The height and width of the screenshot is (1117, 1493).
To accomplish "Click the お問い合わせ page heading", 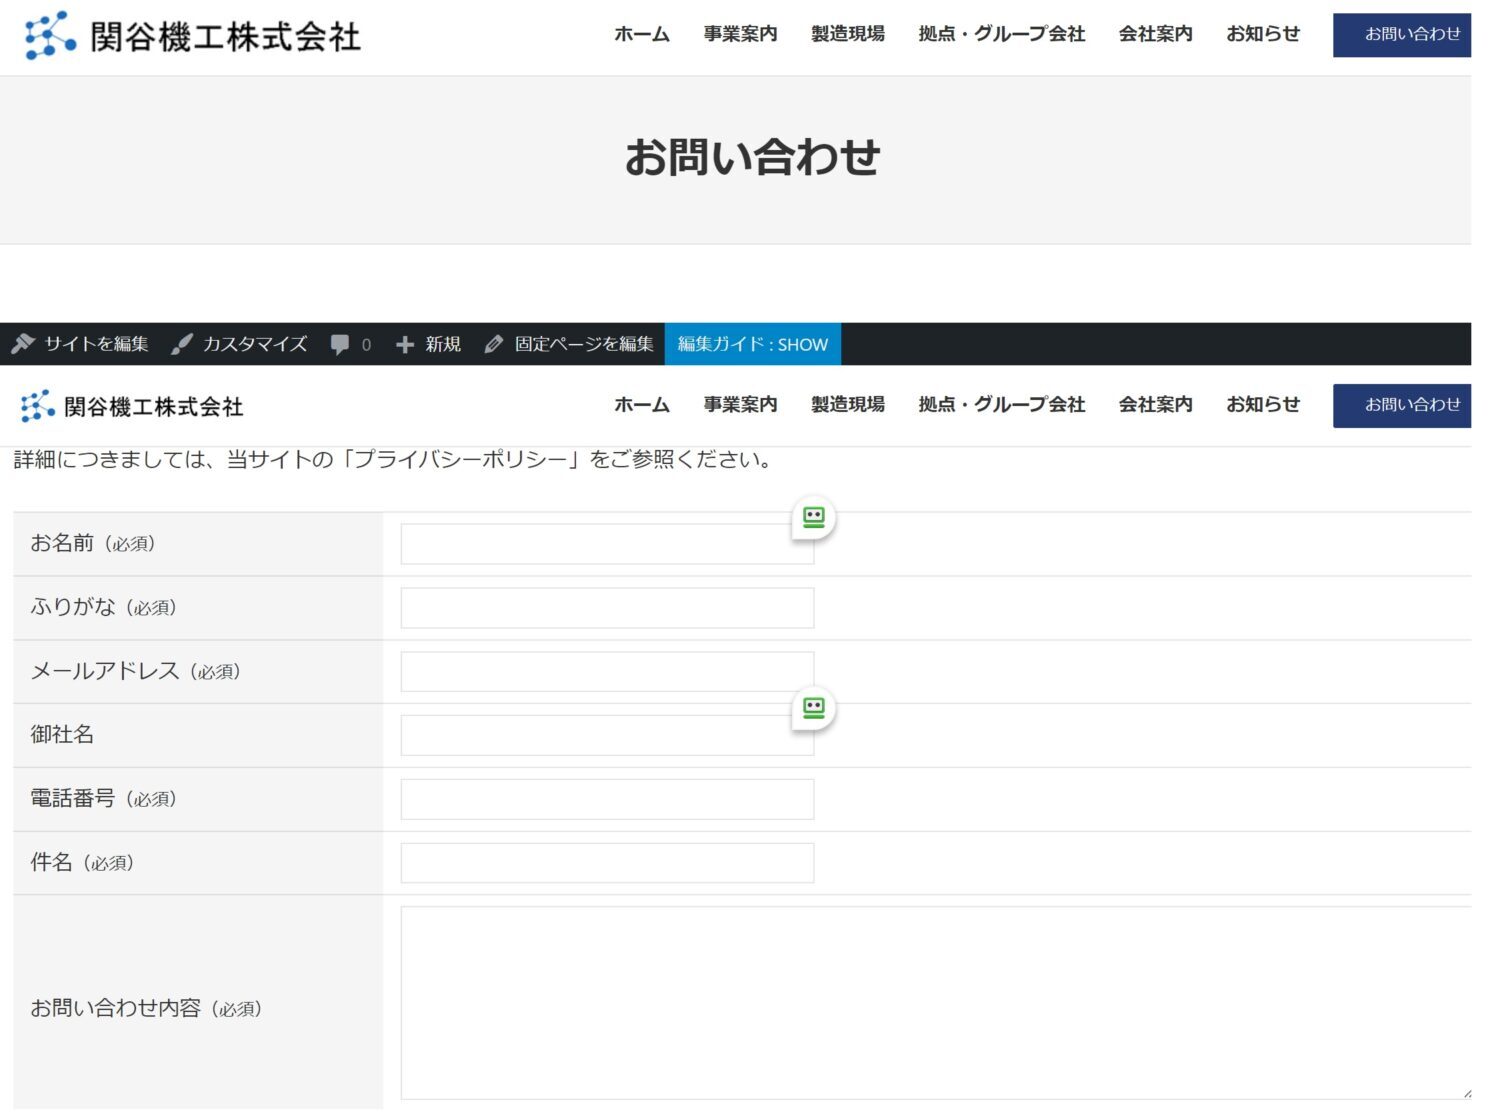I will pos(752,158).
